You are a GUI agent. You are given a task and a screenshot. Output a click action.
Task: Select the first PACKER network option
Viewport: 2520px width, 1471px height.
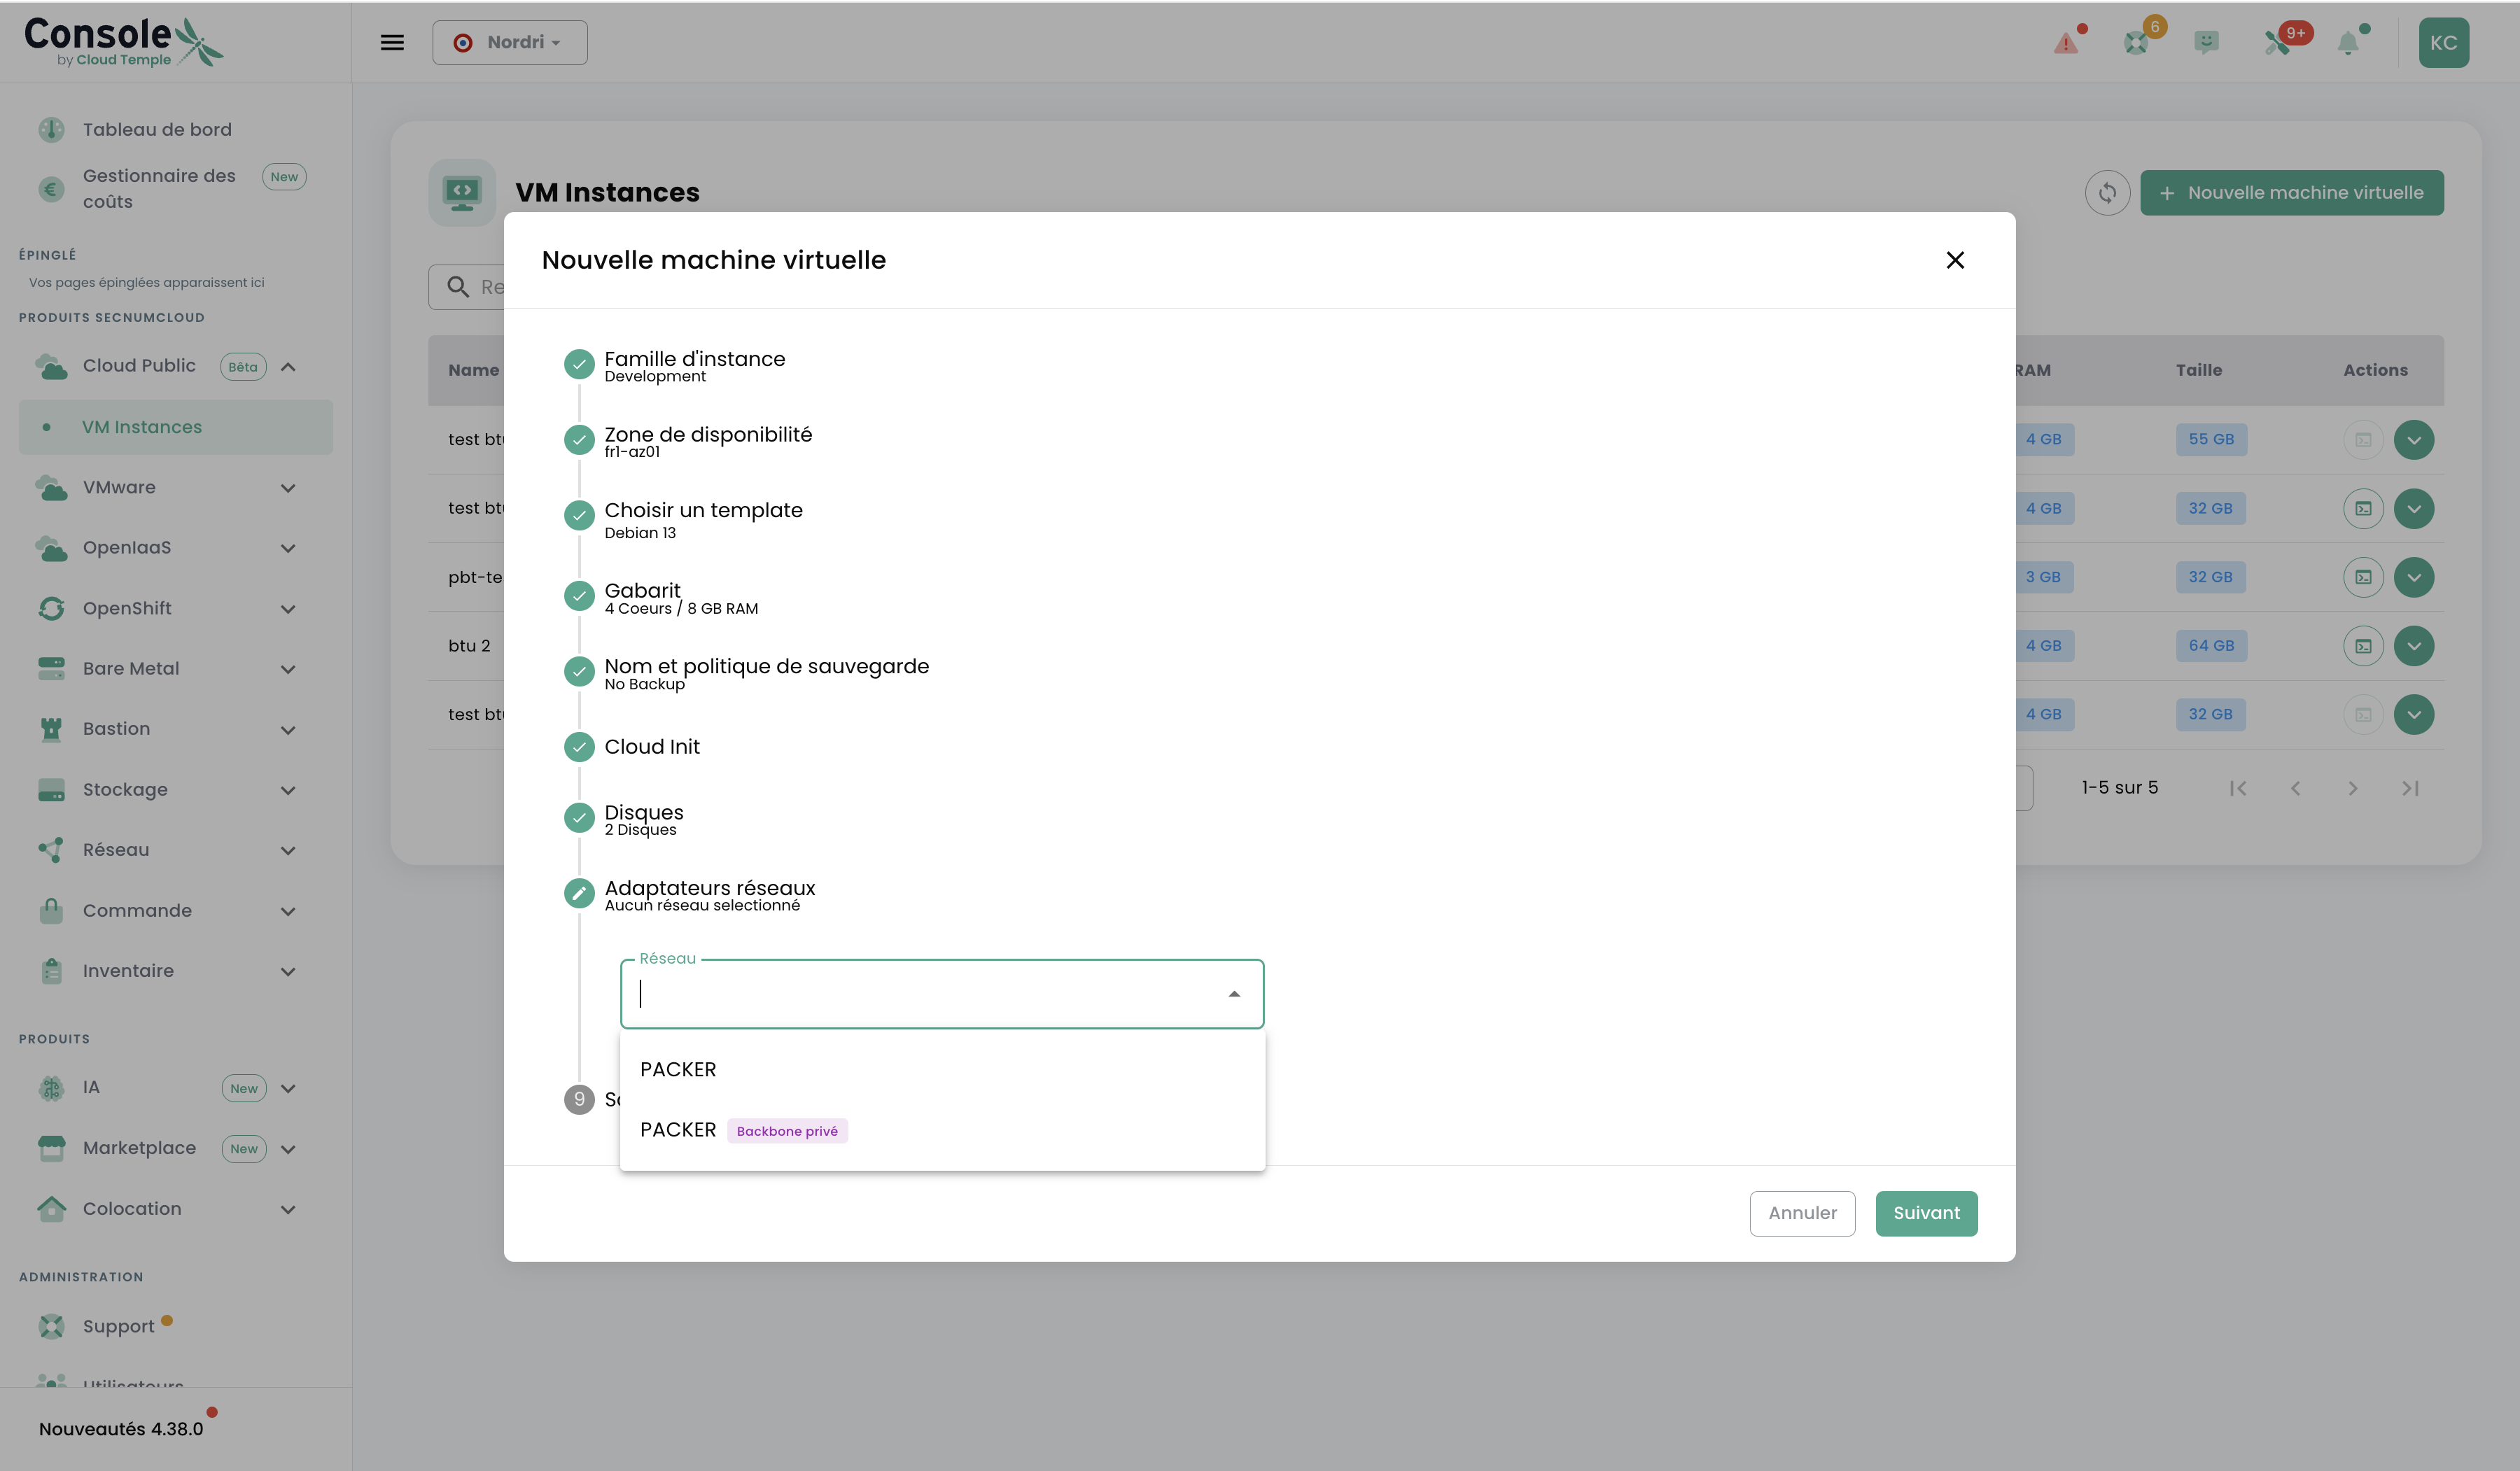pyautogui.click(x=942, y=1069)
